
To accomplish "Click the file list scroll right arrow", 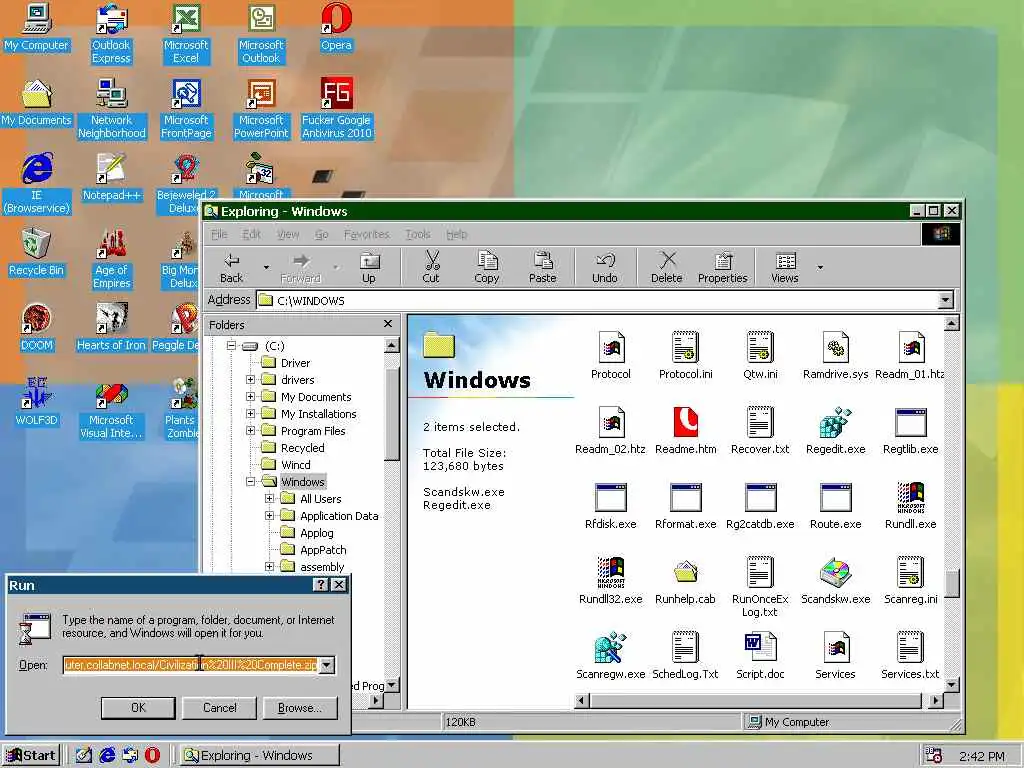I will tap(936, 701).
